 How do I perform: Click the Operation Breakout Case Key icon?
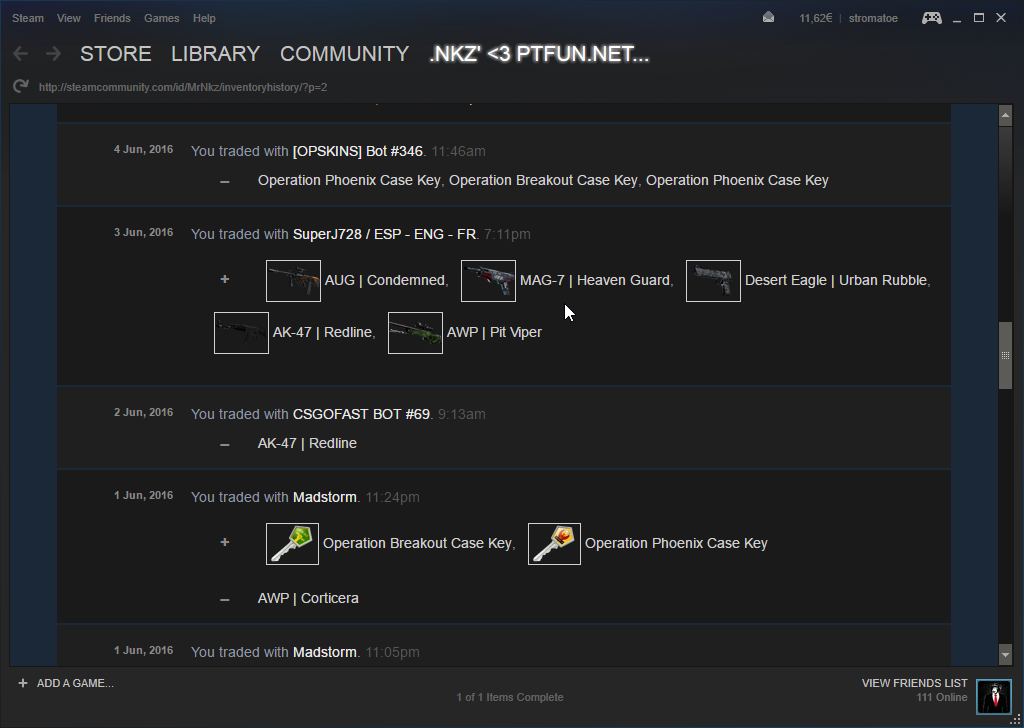(293, 544)
